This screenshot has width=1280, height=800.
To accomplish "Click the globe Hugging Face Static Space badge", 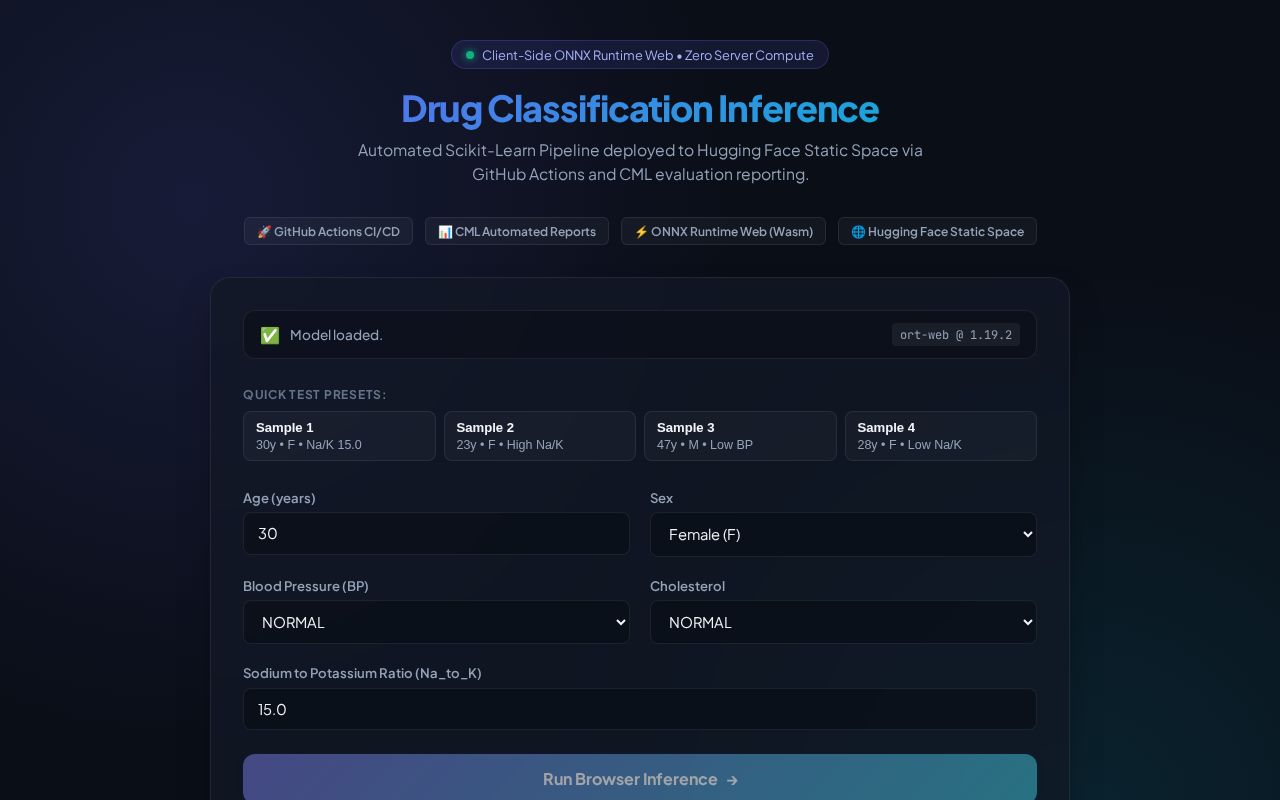I will [x=937, y=231].
